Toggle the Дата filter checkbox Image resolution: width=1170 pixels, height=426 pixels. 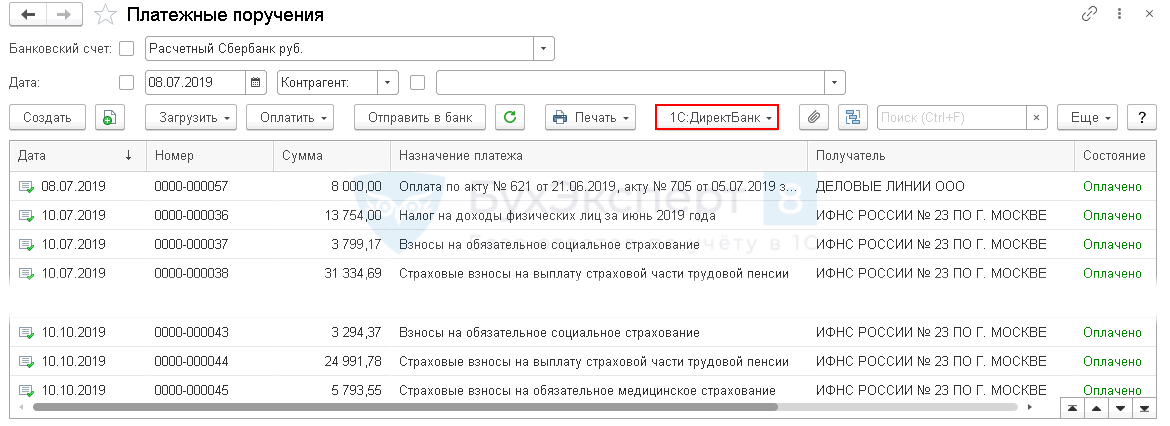[x=126, y=82]
